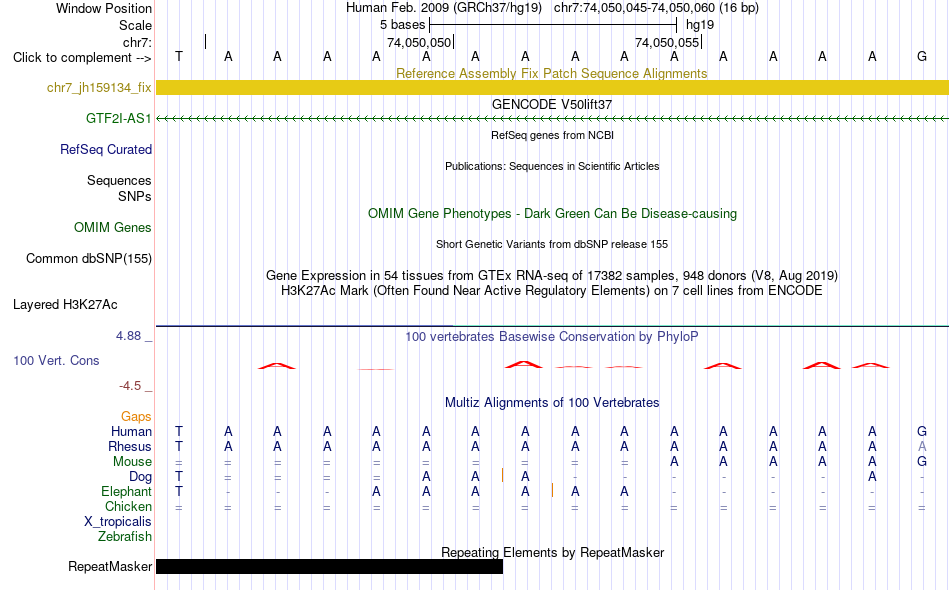Open Common dbSNP(155) track label
Screen dimensions: 950x590
[x=89, y=259]
